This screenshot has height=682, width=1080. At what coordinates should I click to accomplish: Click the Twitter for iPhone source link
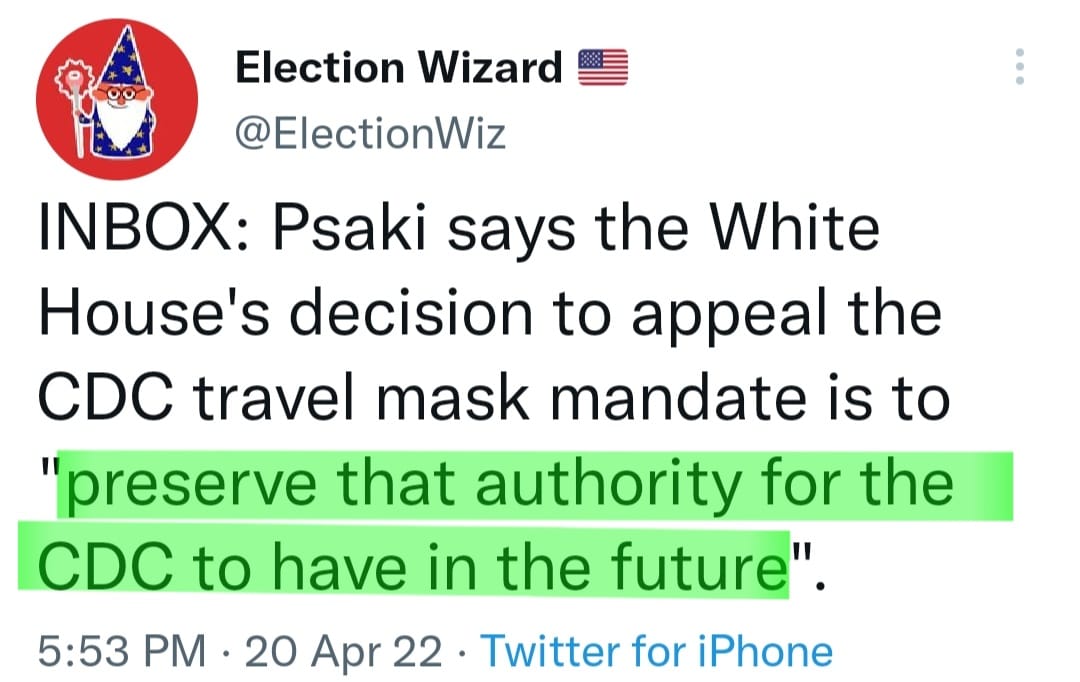657,652
